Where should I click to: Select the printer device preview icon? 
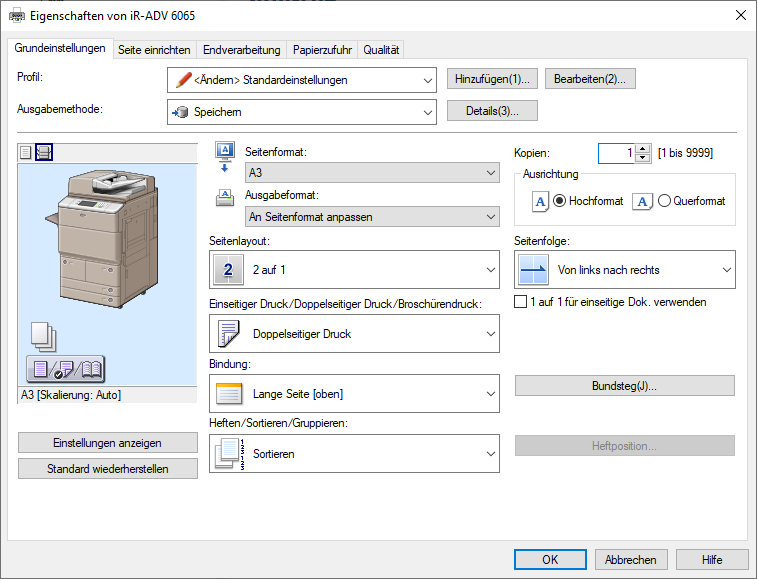44,152
